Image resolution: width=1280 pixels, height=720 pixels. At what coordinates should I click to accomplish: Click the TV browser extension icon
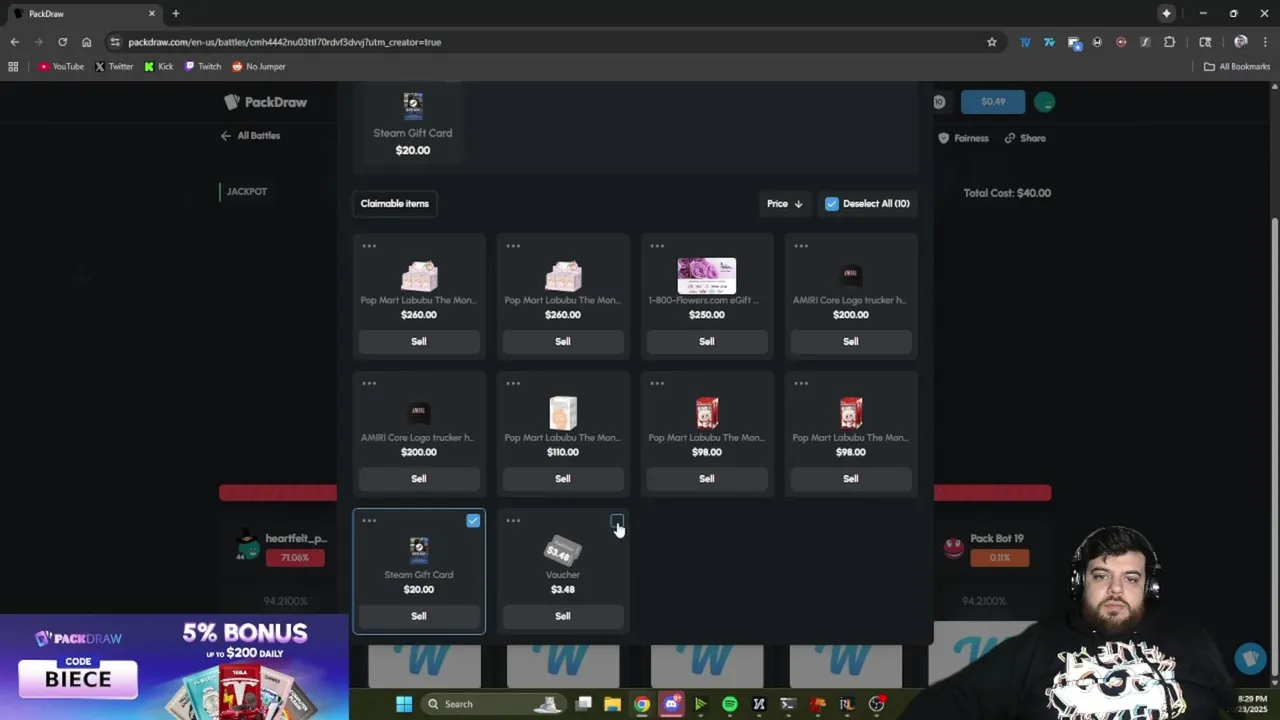(x=1025, y=42)
